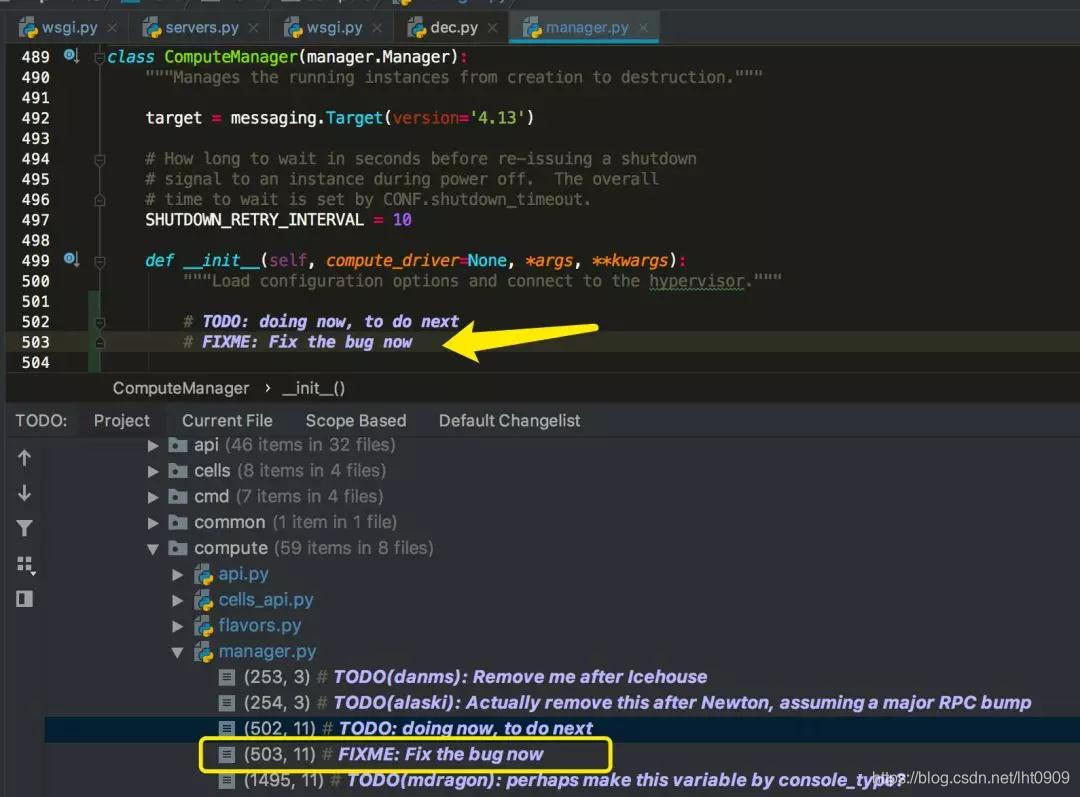Open the dec.py editor tab
Screen dimensions: 1080x797
coord(452,28)
